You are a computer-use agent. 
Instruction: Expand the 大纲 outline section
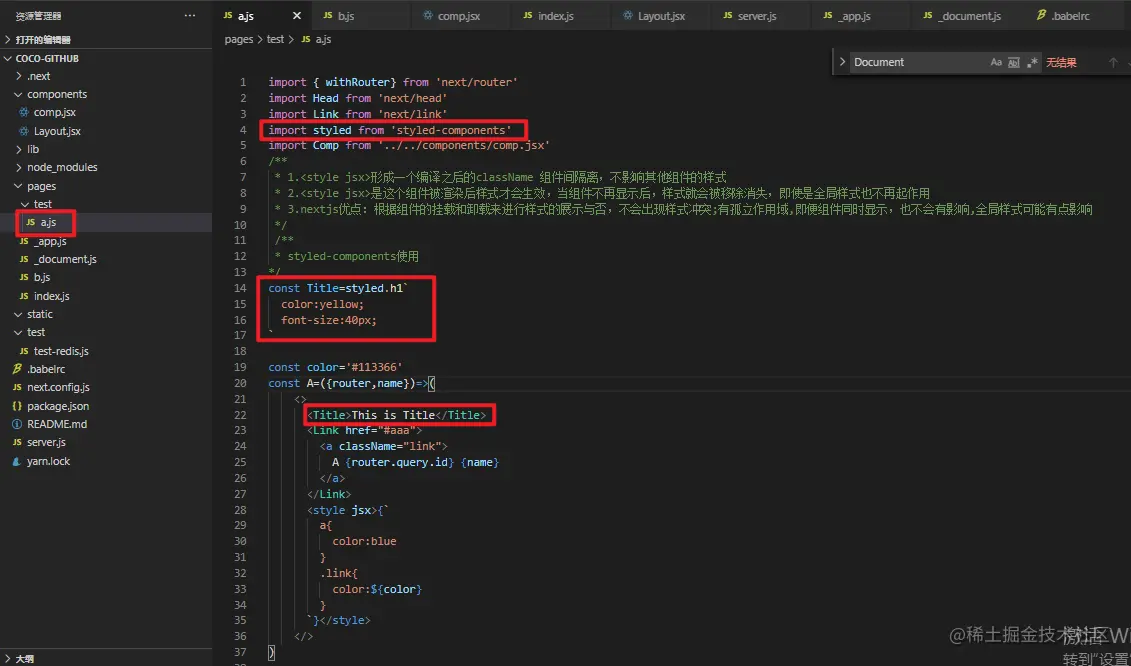coord(107,658)
